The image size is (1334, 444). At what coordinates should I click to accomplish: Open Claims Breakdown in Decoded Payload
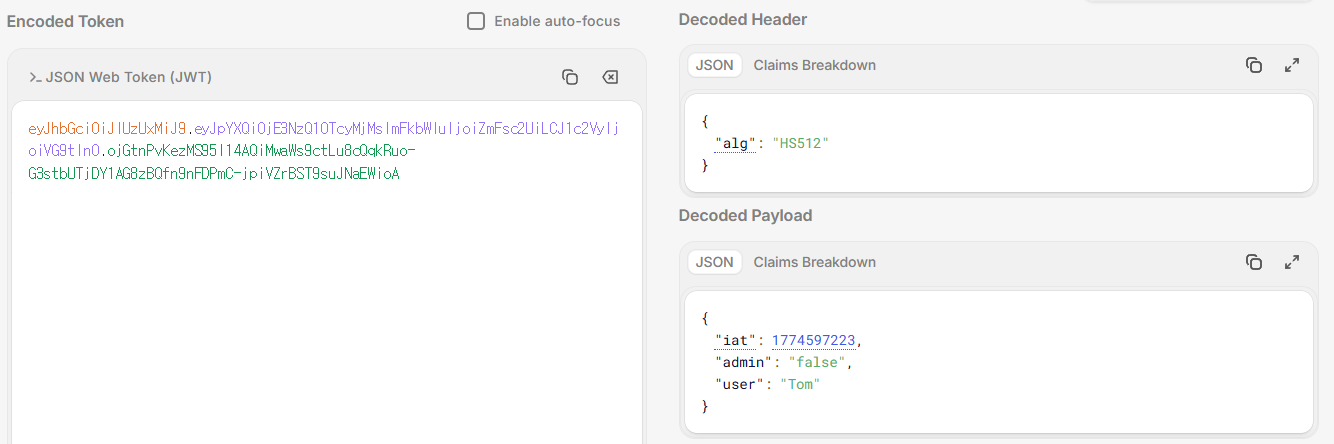tap(814, 262)
